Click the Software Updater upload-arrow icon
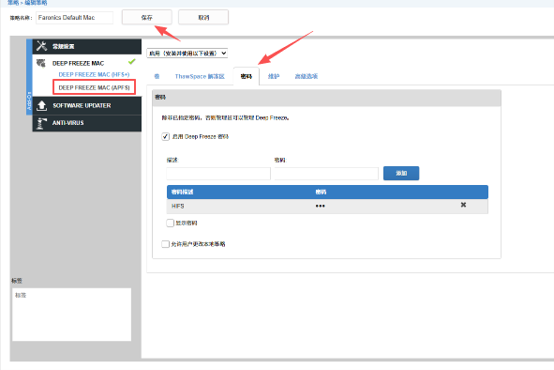 coord(42,105)
